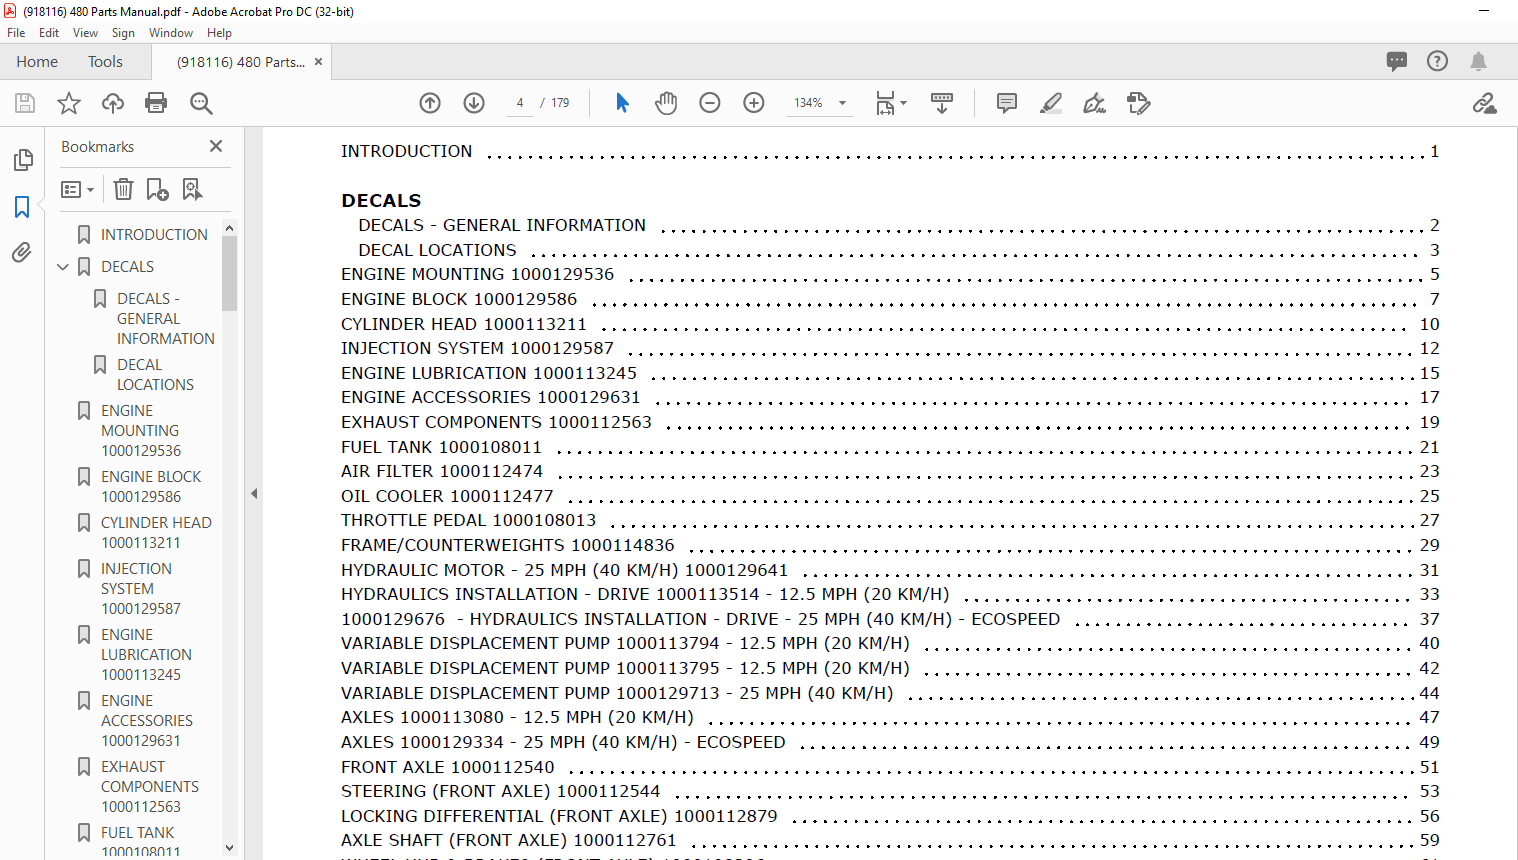Open Page Thumbnails panel icon
Screen dimensions: 1518x860
[x=23, y=160]
